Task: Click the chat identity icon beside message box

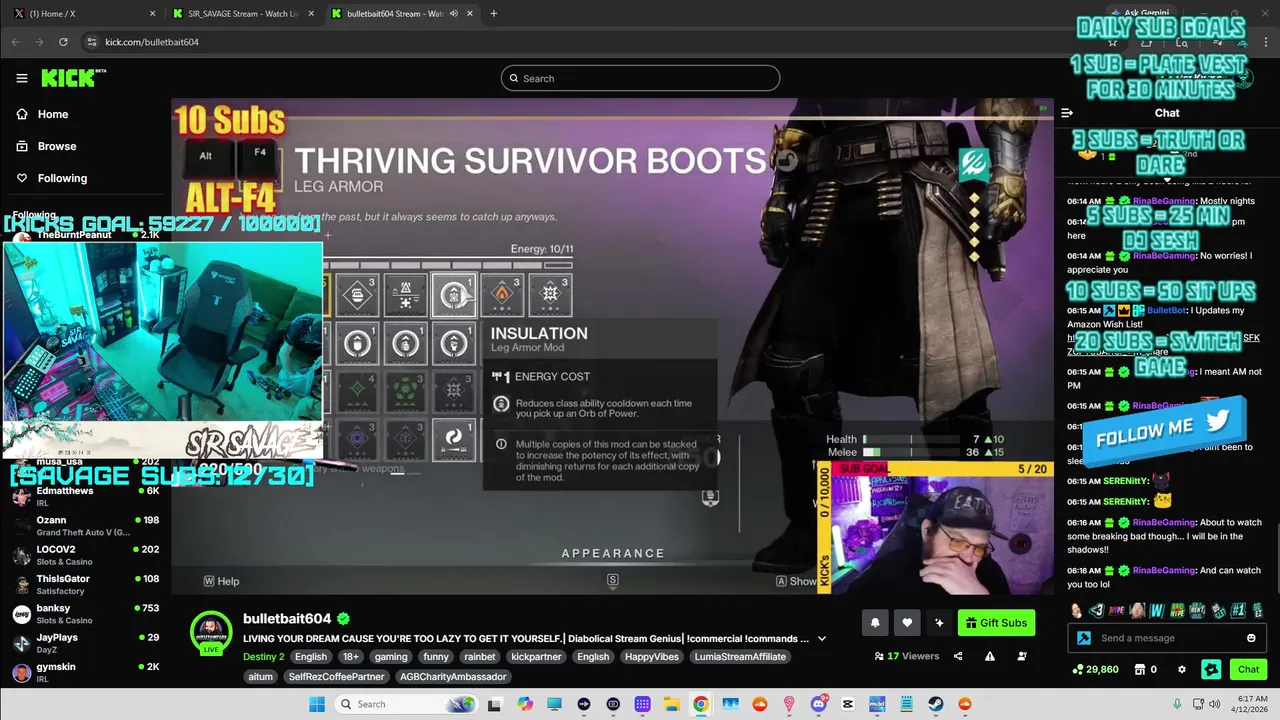Action: (x=1084, y=638)
